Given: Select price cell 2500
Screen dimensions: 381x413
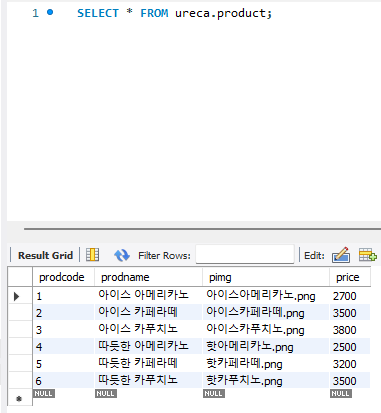Looking at the screenshot, I should click(x=350, y=347).
